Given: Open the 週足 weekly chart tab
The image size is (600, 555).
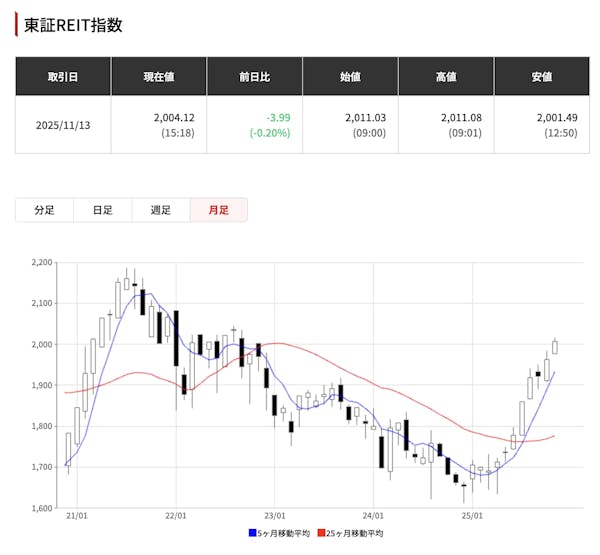Looking at the screenshot, I should [x=160, y=210].
